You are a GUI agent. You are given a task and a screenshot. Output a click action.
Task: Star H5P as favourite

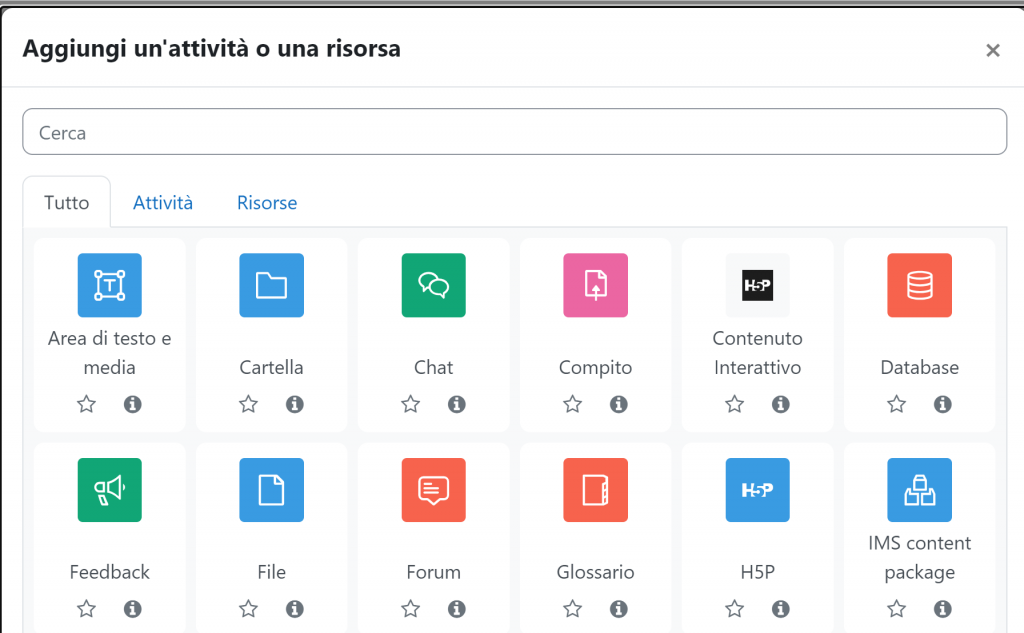(x=734, y=609)
